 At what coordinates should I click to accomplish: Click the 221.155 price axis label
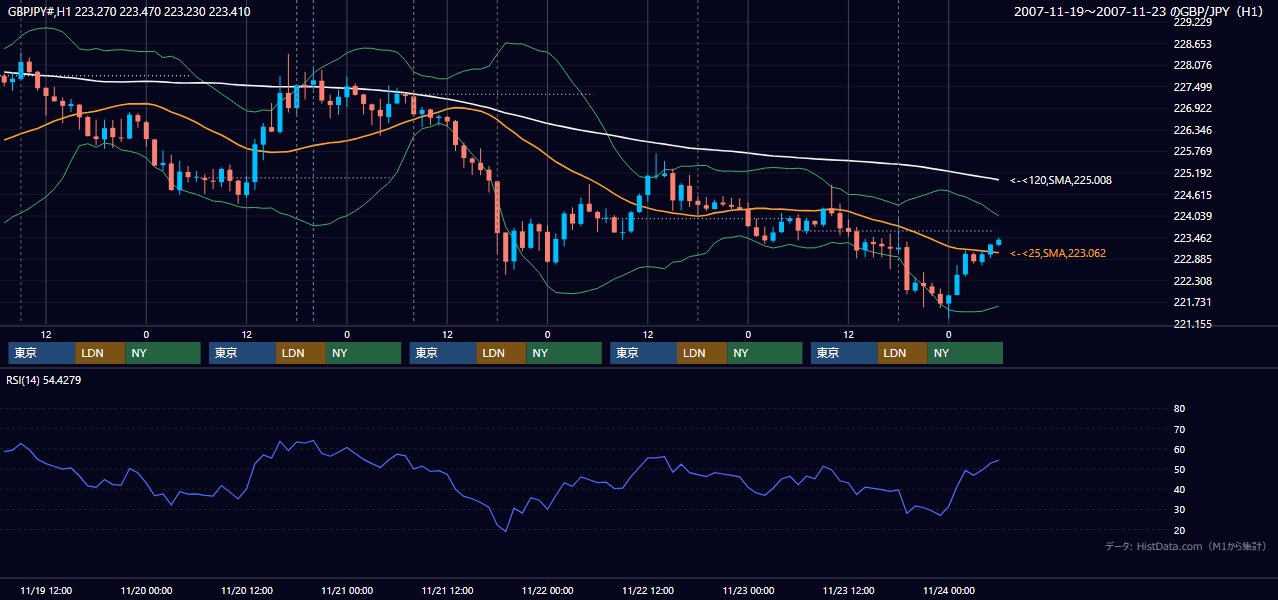click(x=1193, y=324)
